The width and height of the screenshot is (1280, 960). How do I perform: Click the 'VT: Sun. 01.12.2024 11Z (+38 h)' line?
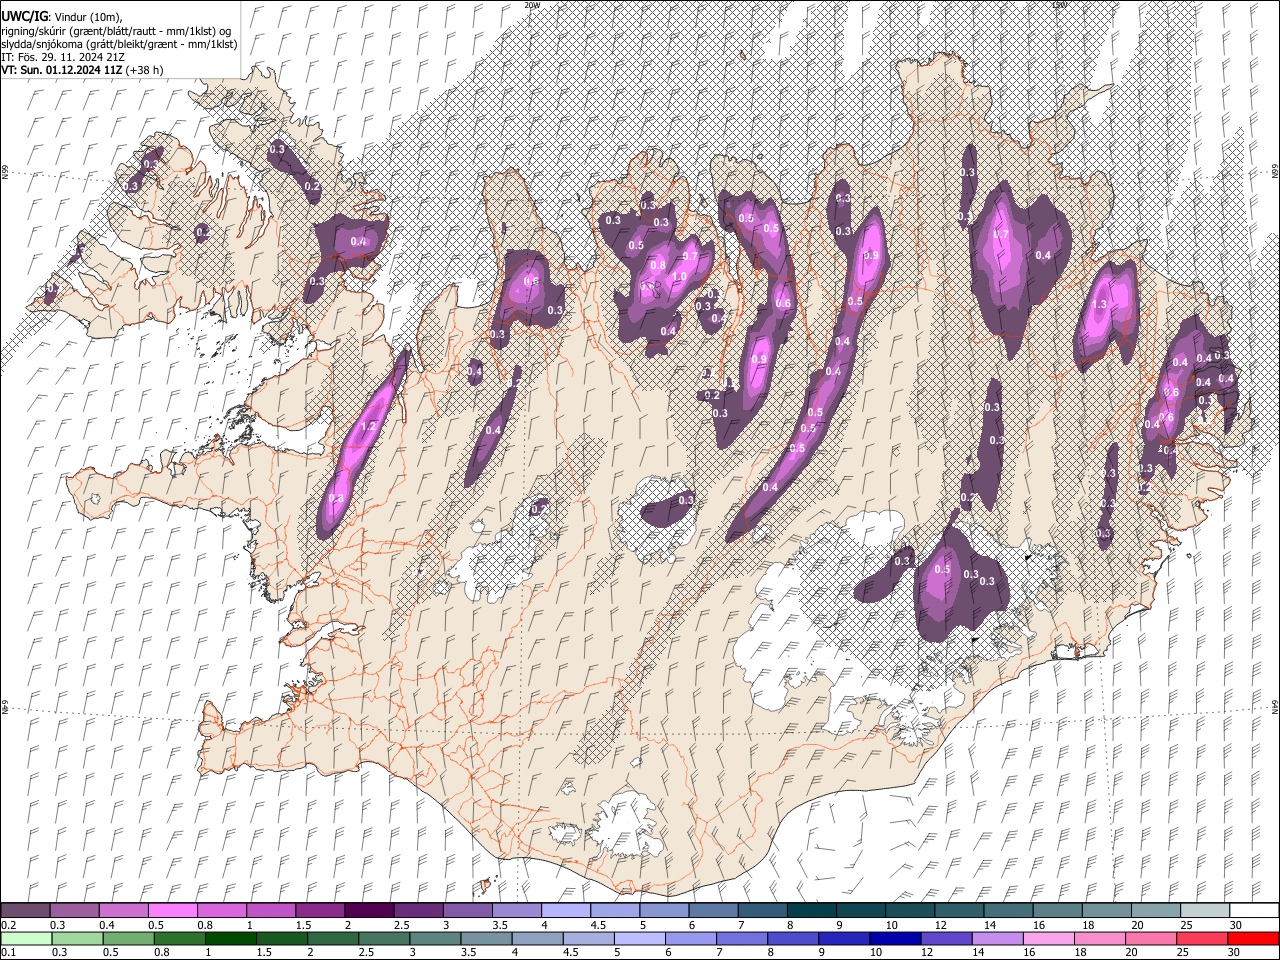82,70
